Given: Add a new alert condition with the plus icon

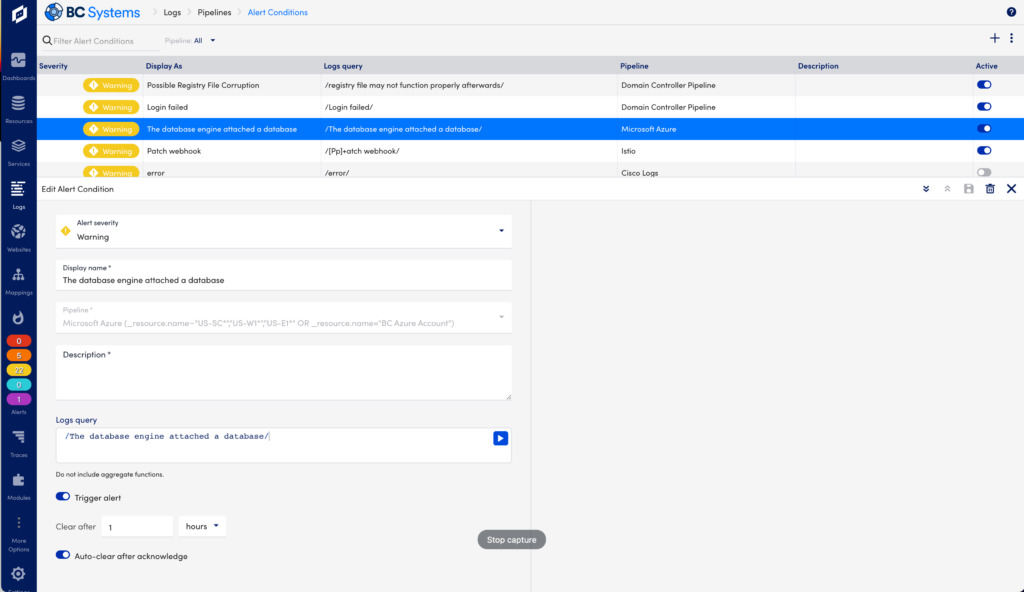Looking at the screenshot, I should (x=994, y=37).
